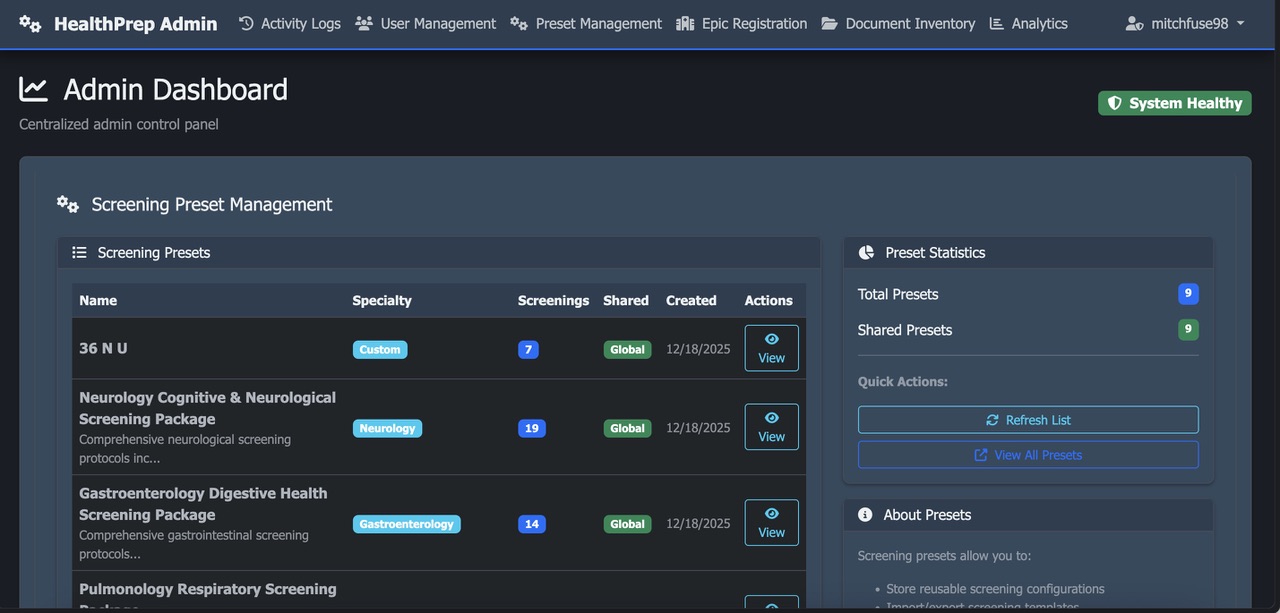The width and height of the screenshot is (1280, 613).
Task: Open View All Presets
Action: (1028, 454)
